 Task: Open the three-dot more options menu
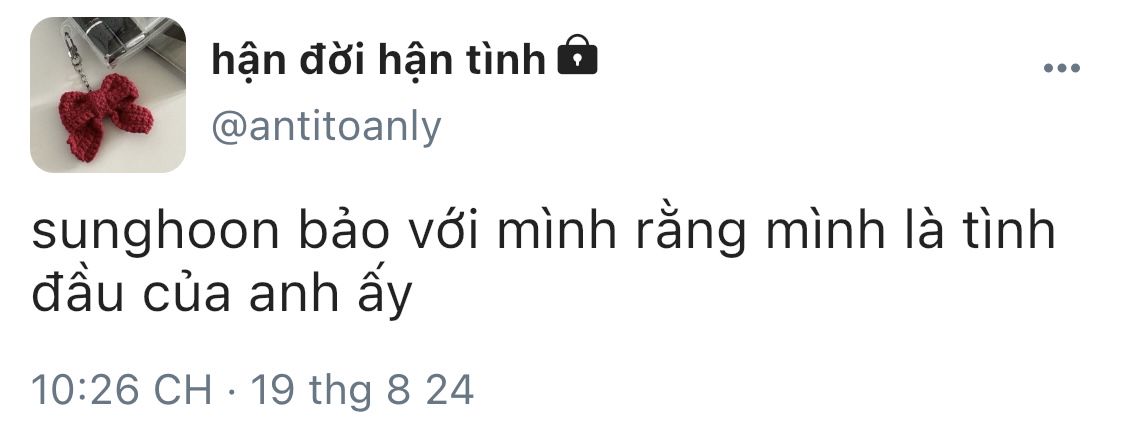tap(1061, 68)
